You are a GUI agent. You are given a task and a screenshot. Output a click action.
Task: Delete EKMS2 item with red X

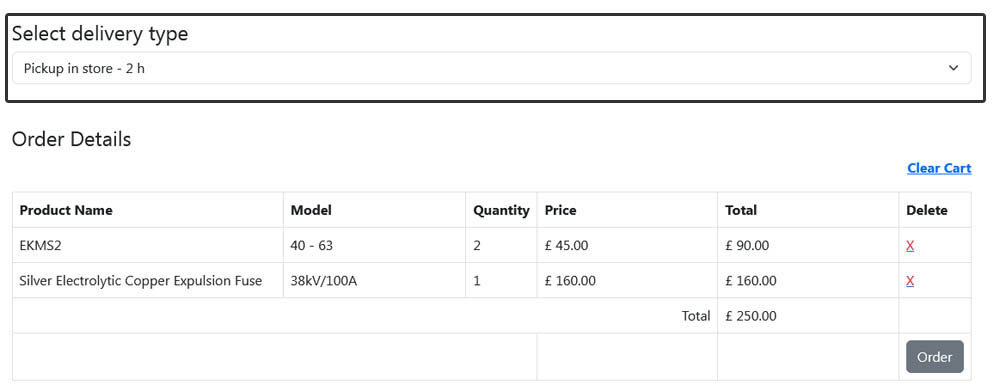pos(910,245)
